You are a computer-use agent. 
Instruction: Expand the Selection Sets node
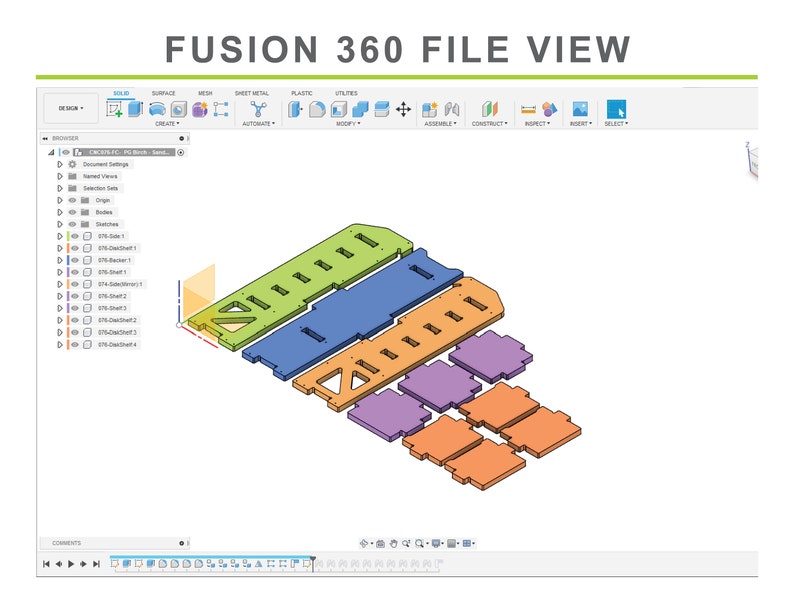[x=60, y=188]
